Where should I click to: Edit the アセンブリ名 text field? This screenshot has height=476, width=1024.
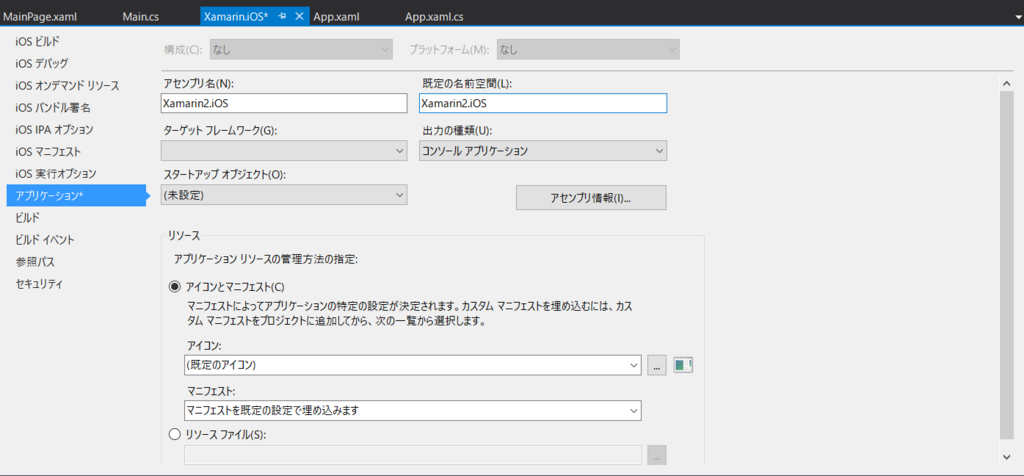pyautogui.click(x=284, y=103)
